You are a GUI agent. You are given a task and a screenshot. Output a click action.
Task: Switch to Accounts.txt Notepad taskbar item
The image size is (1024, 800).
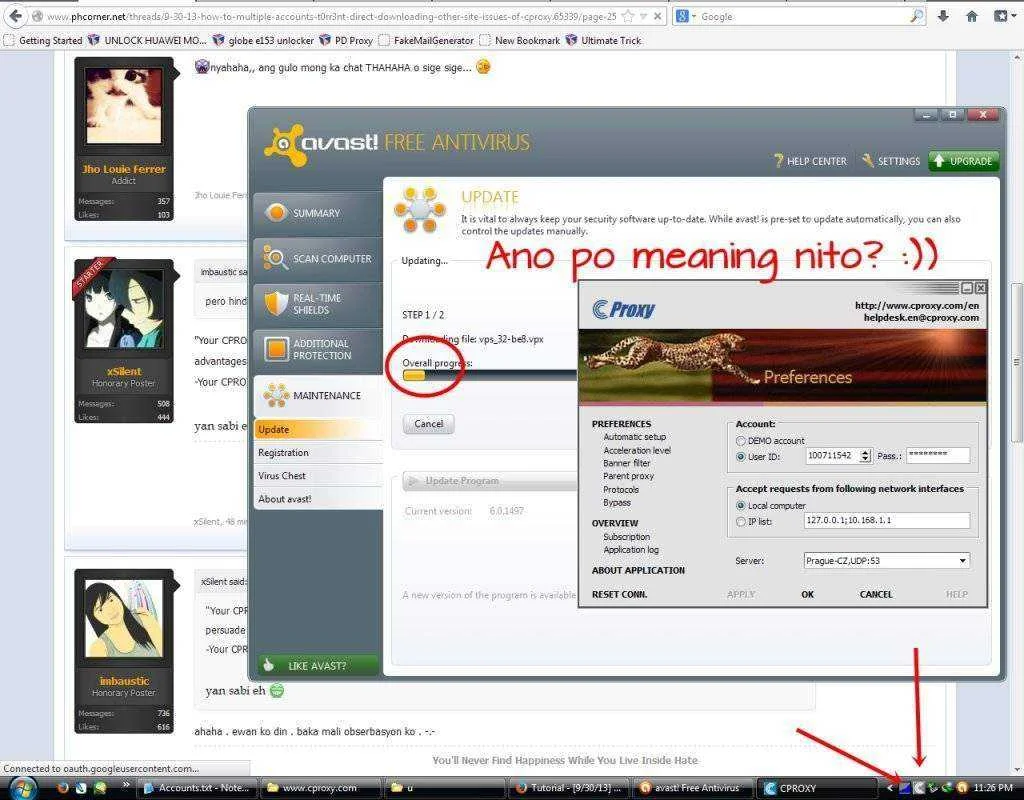click(197, 788)
